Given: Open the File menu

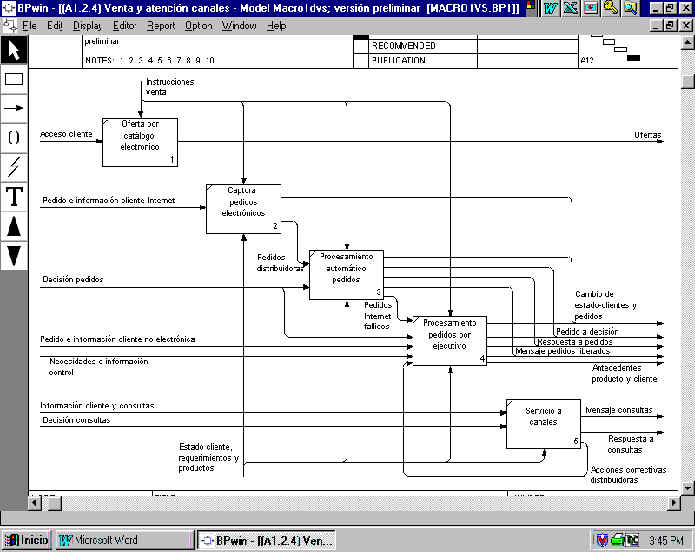Looking at the screenshot, I should tap(29, 26).
